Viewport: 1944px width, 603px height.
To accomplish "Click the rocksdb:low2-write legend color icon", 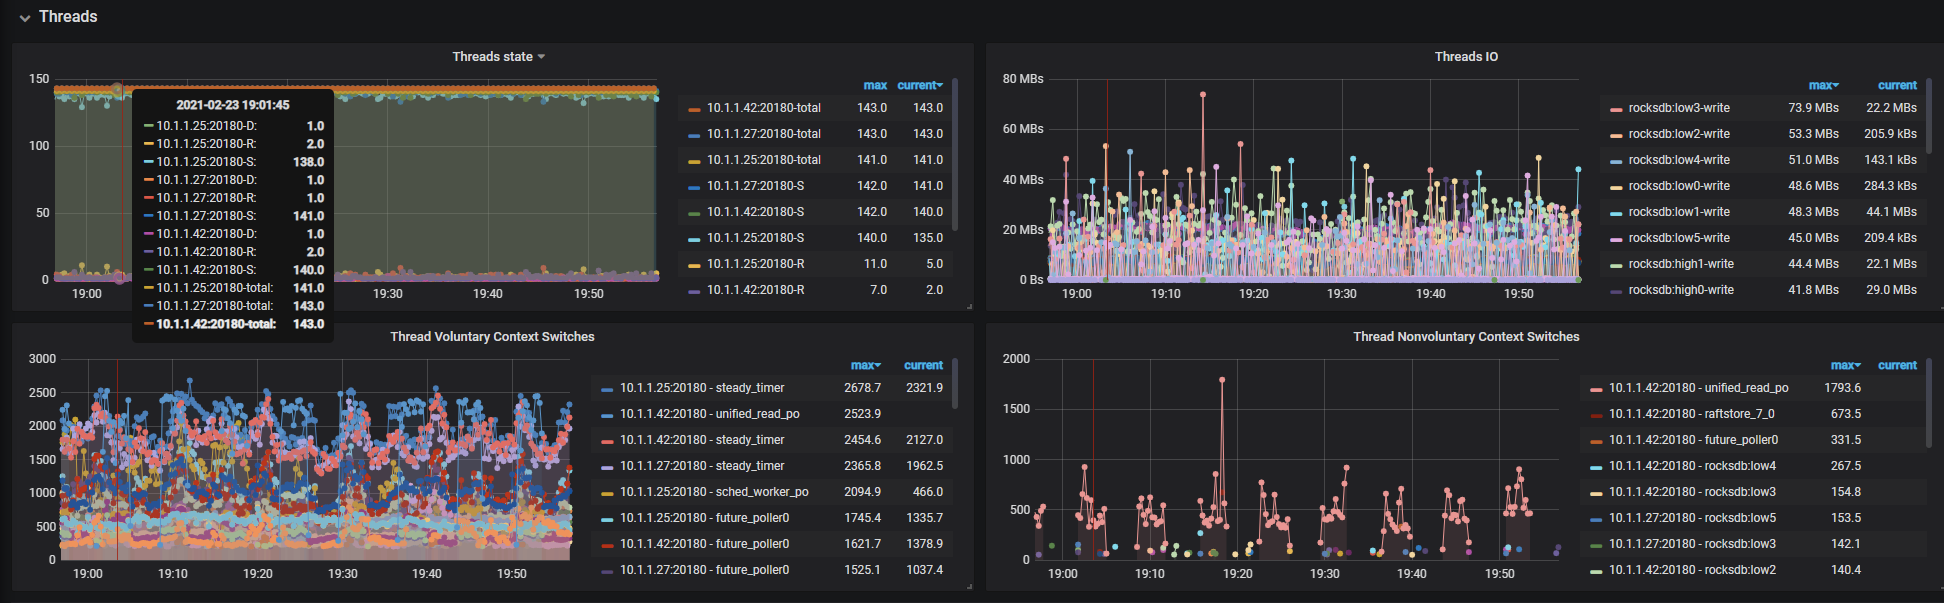I will 1616,134.
